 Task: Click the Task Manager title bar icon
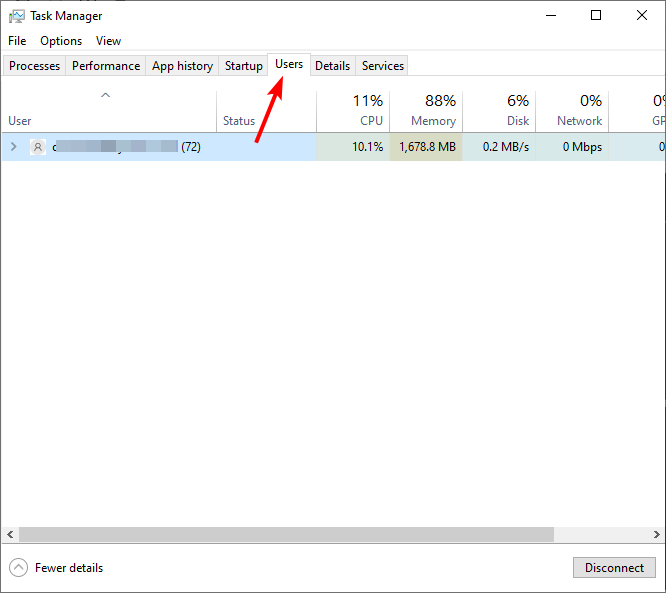click(x=17, y=16)
